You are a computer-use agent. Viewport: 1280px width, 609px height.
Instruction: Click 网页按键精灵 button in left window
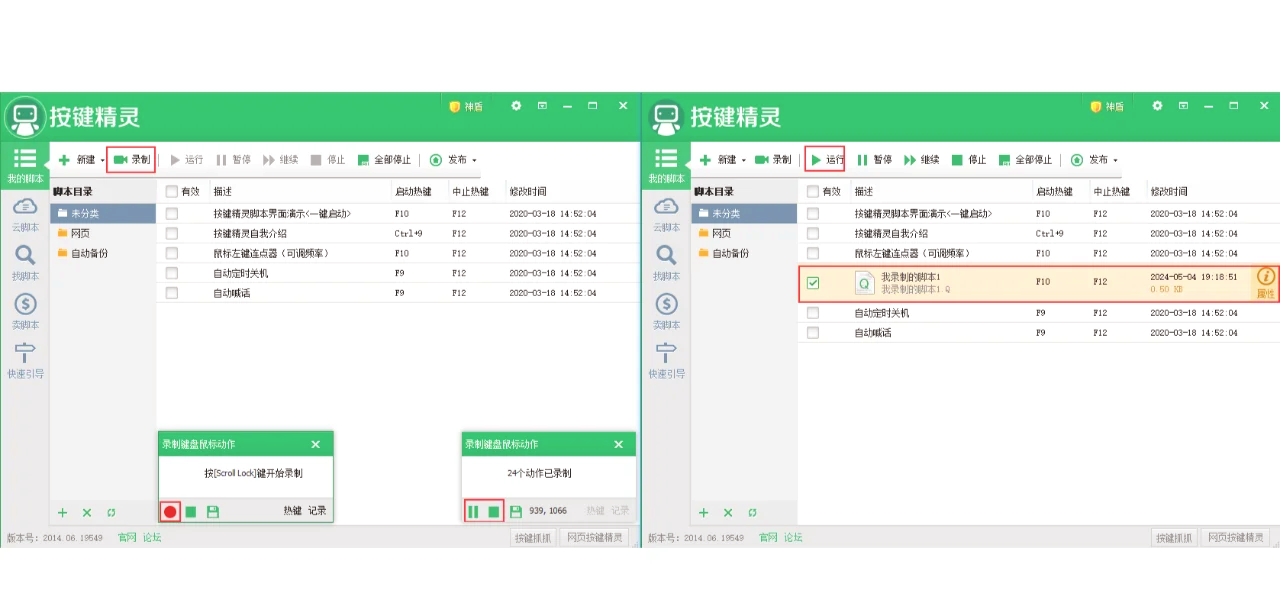594,538
